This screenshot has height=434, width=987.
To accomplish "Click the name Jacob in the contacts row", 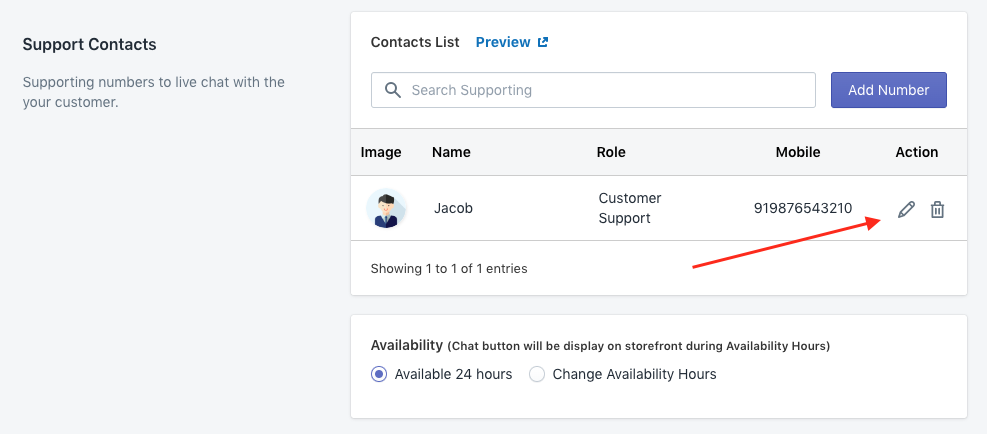I will pos(453,208).
